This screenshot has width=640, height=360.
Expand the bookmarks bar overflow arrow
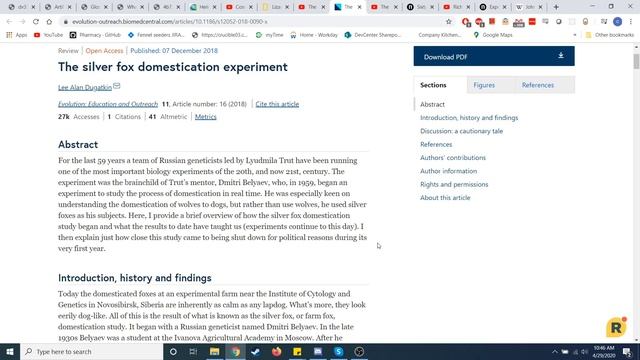(x=575, y=35)
